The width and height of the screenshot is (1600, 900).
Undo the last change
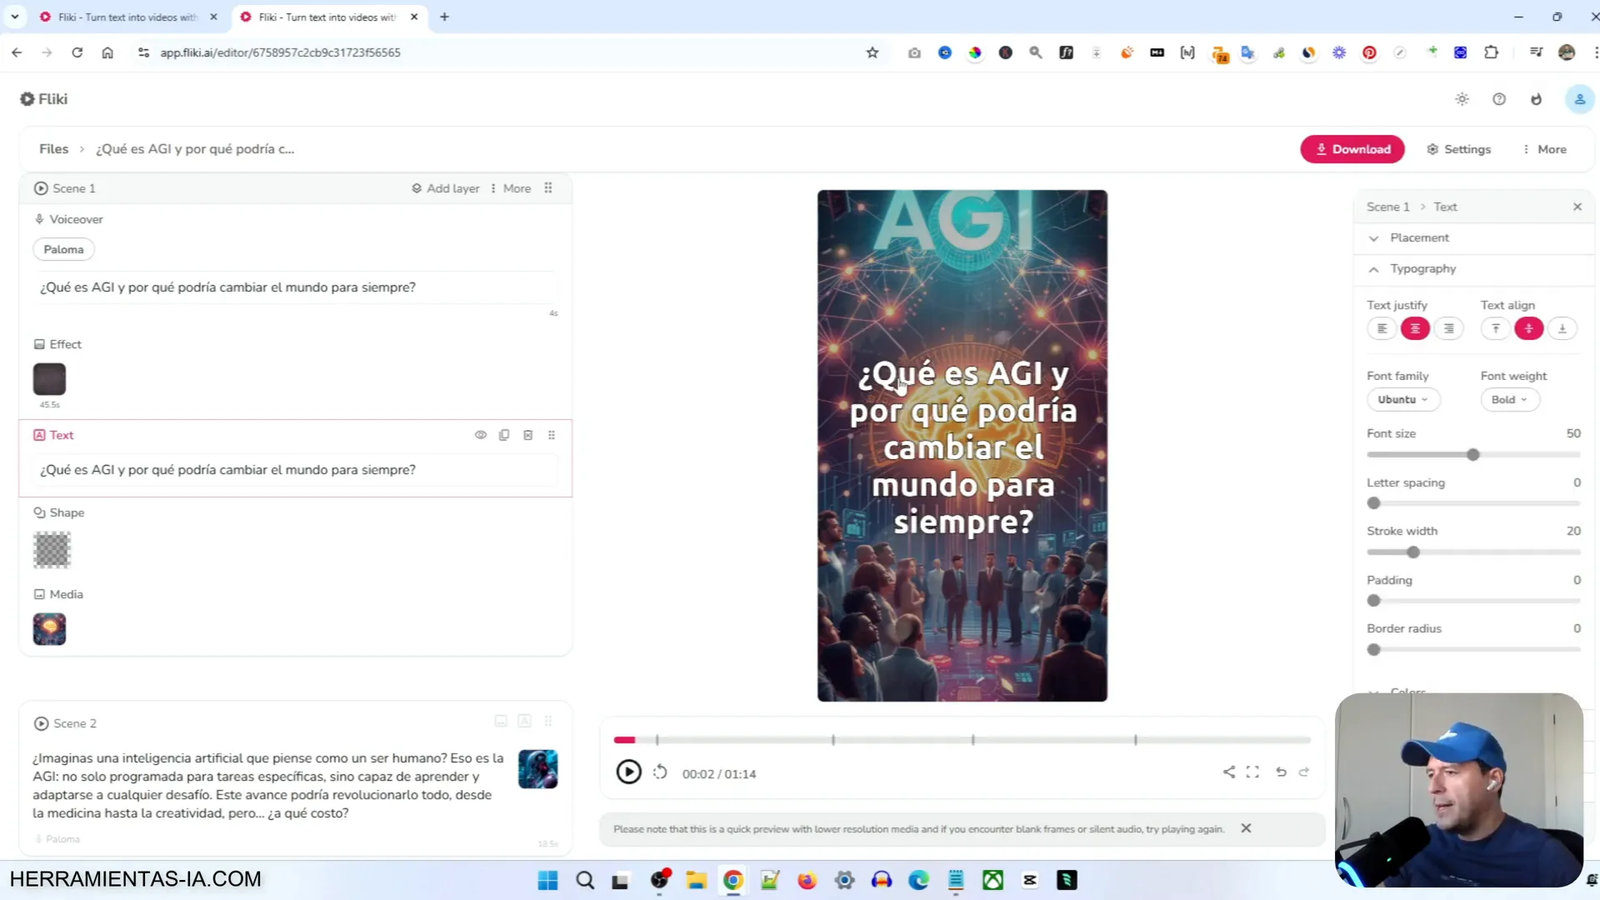1280,772
